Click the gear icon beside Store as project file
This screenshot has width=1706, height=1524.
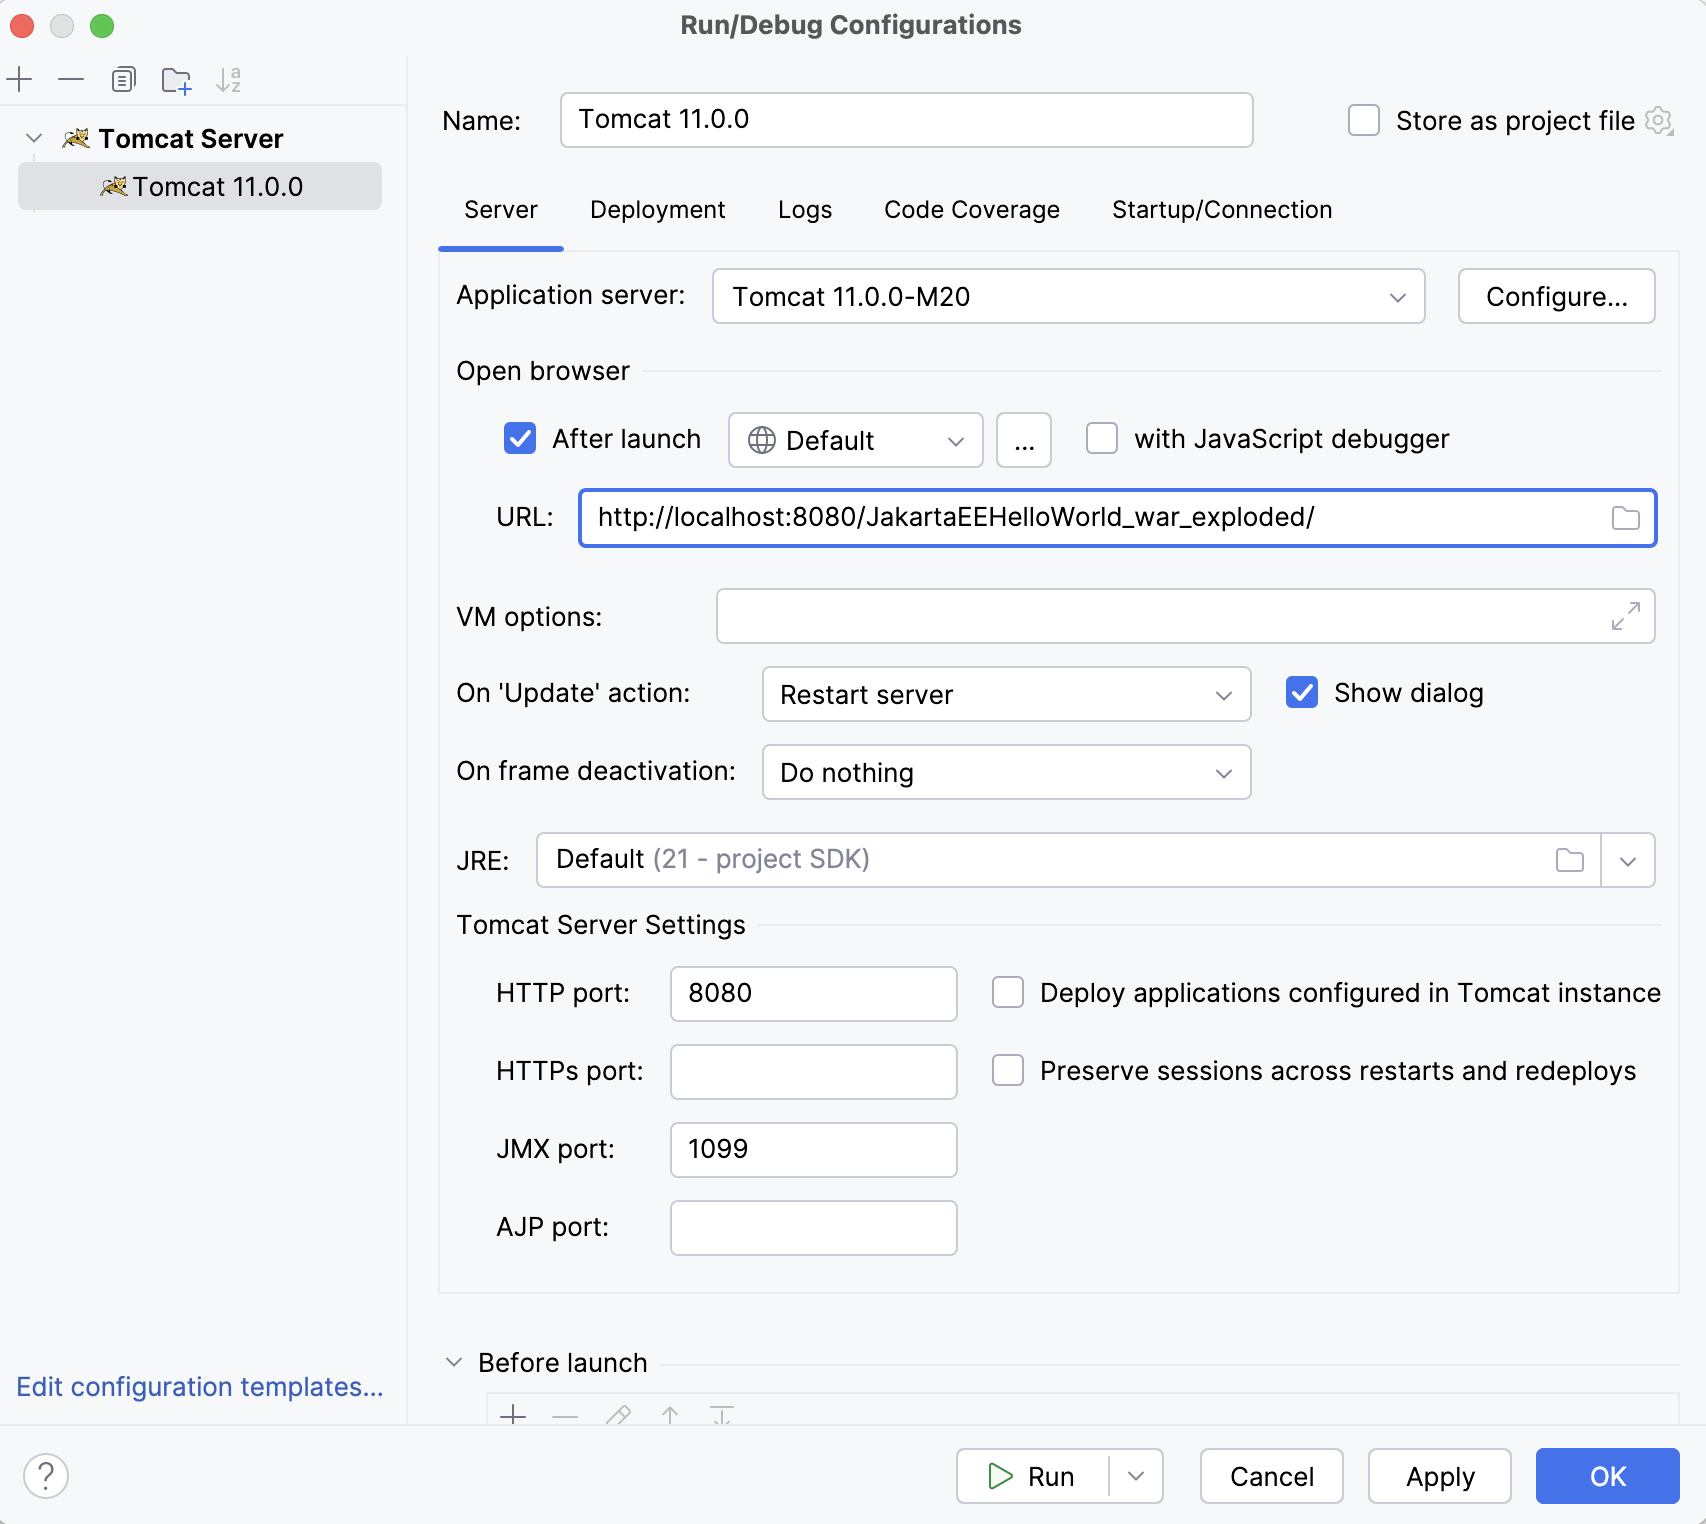(x=1658, y=121)
